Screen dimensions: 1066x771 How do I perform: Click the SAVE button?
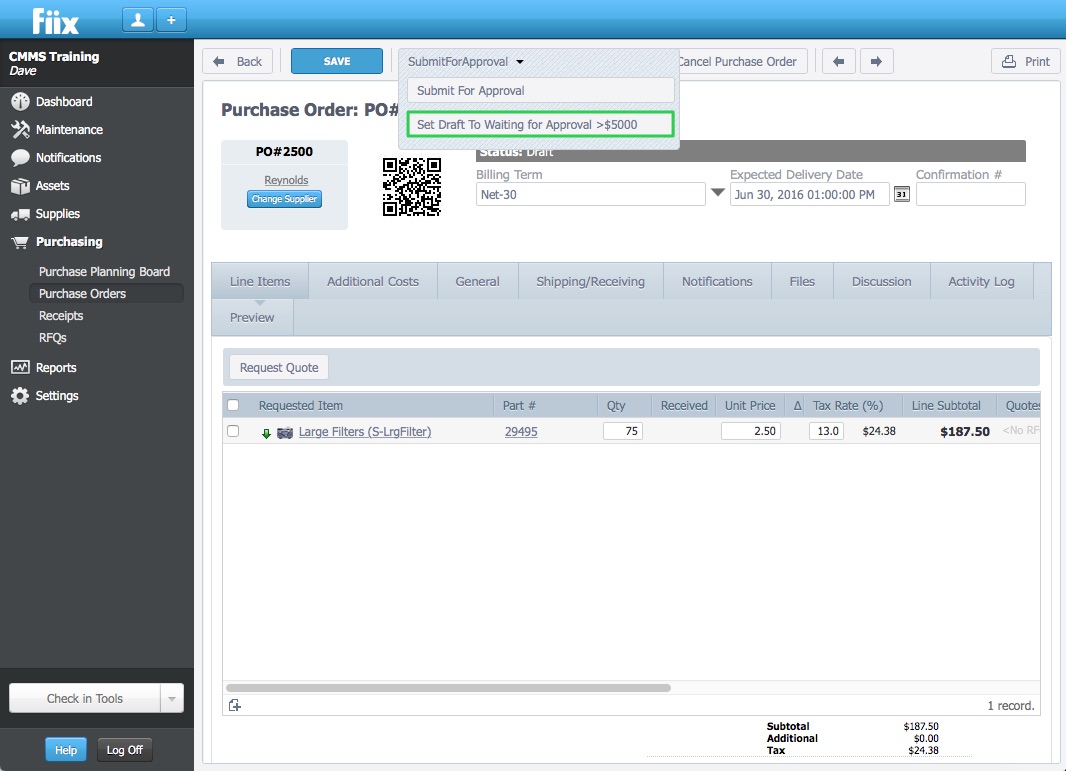337,61
